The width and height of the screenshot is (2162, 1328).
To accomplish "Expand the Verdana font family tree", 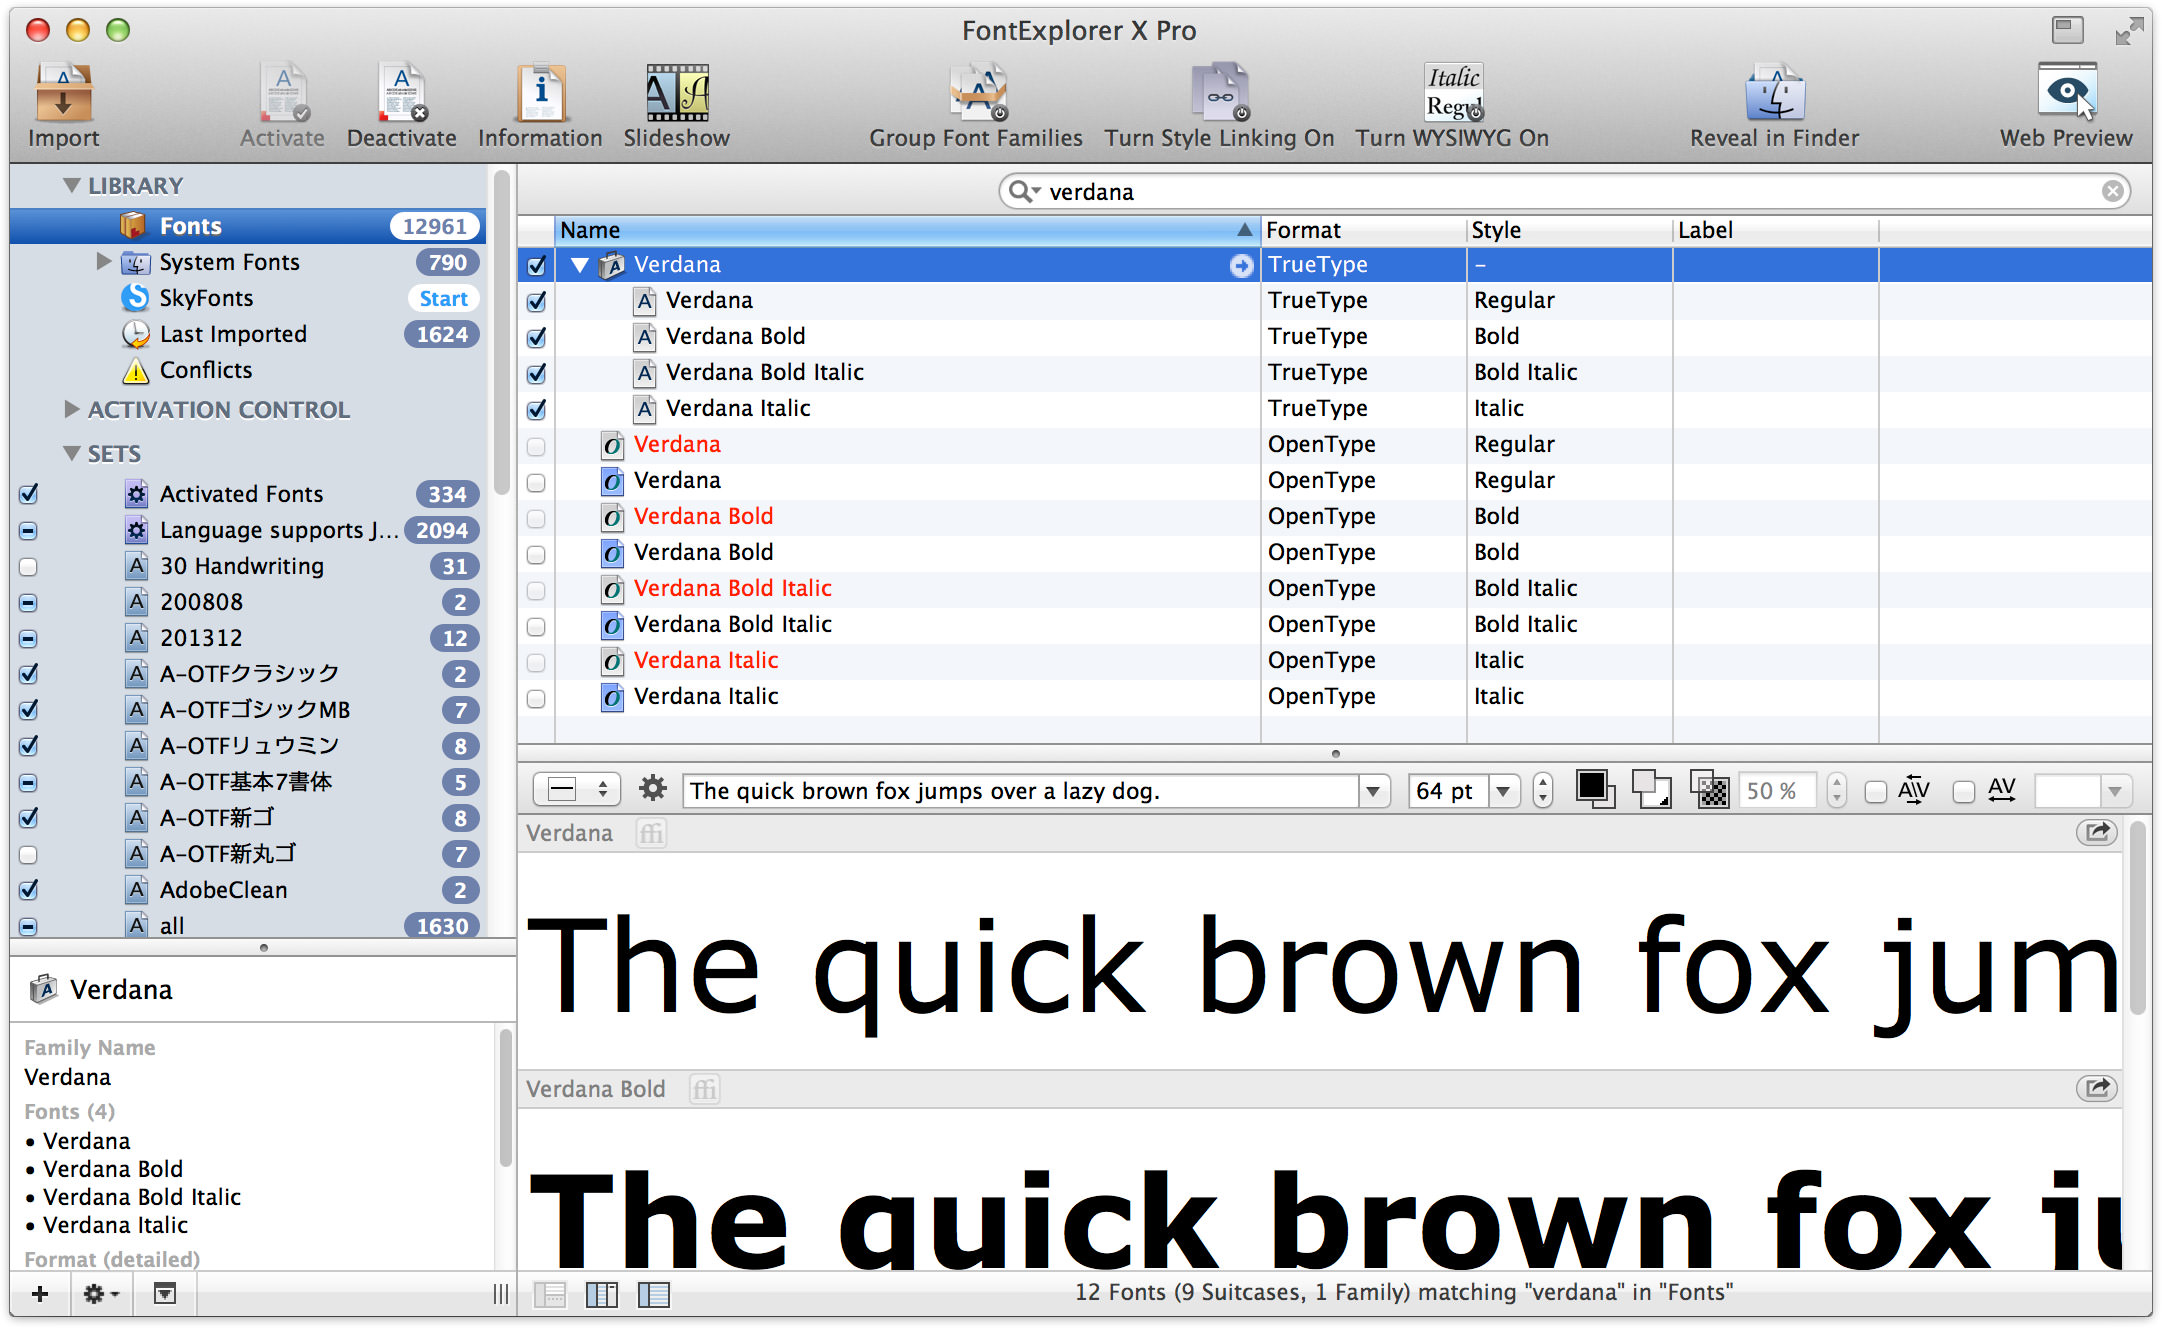I will pyautogui.click(x=579, y=264).
